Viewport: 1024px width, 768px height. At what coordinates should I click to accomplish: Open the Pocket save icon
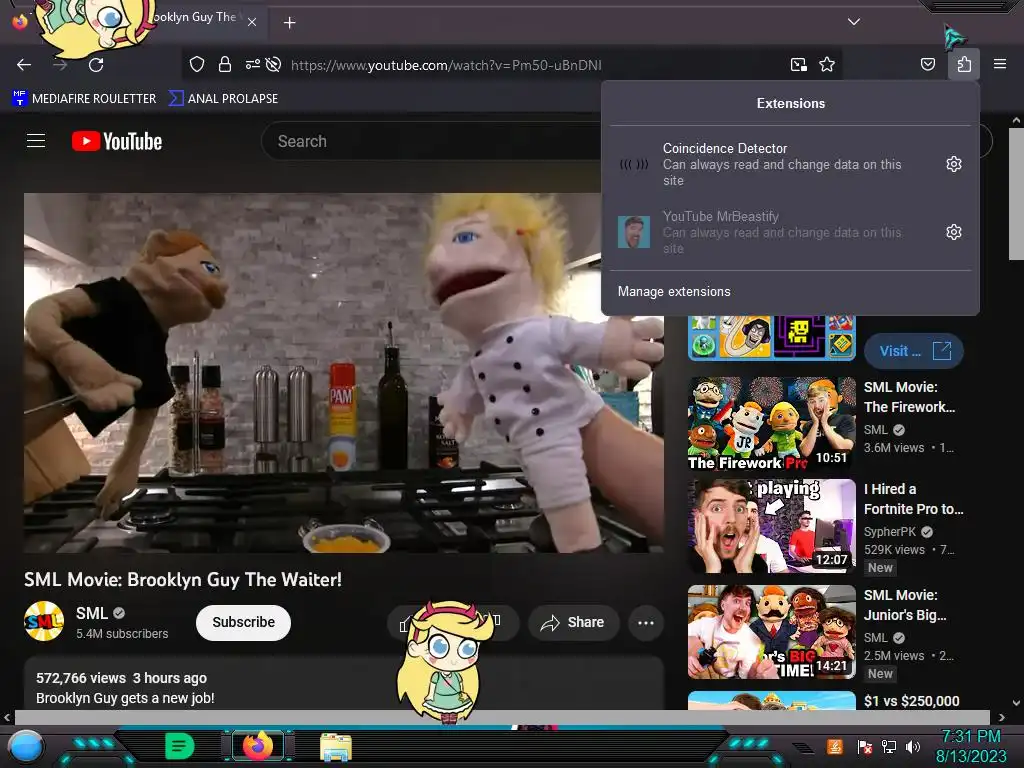tap(927, 64)
